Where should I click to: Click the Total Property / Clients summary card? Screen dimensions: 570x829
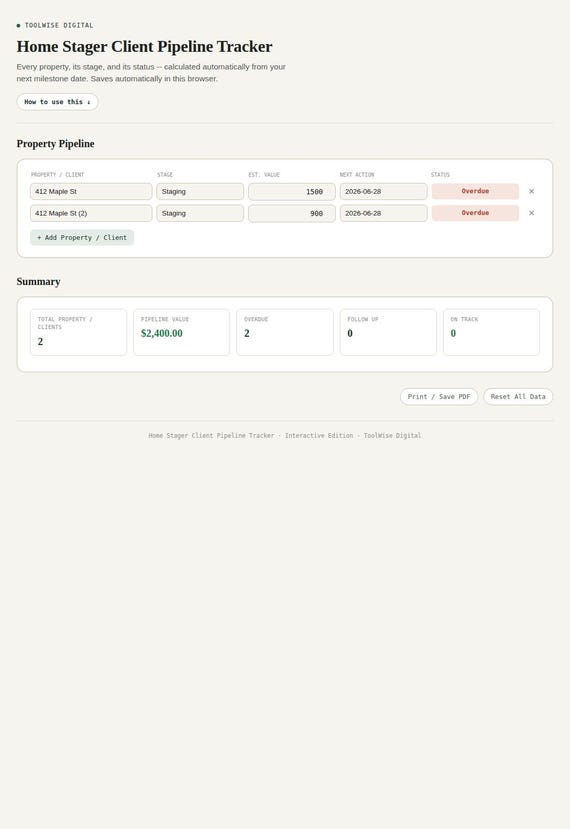point(78,332)
